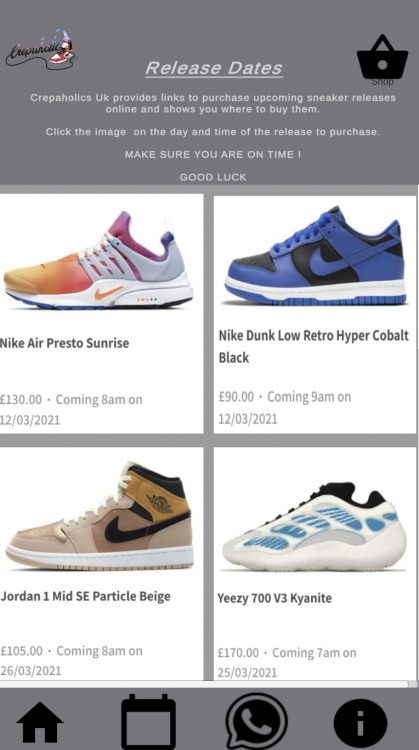The image size is (419, 750).
Task: Open Yeezy 700 V3 Kyanite title
Action: [x=275, y=598]
